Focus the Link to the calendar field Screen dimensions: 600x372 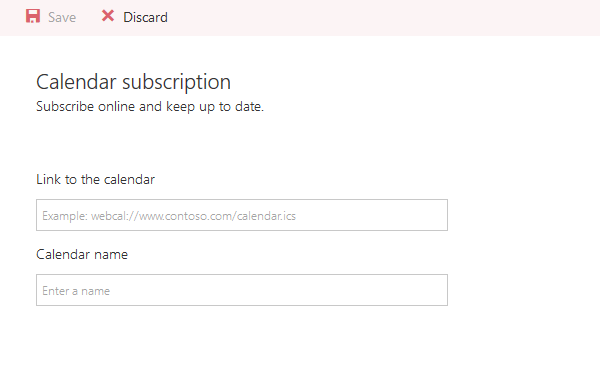click(242, 215)
